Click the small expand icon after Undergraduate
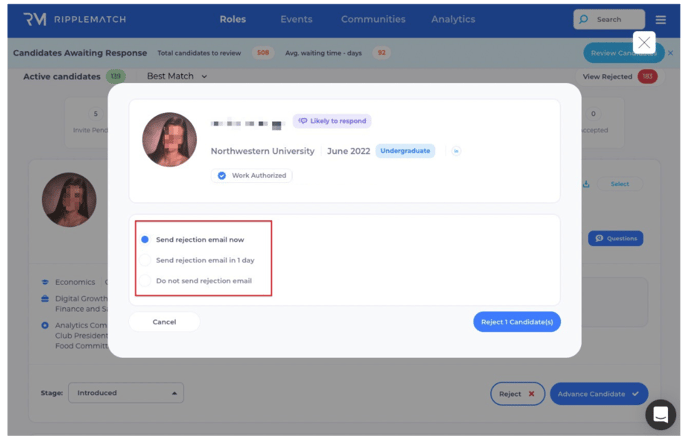The height and width of the screenshot is (437, 688). coord(456,151)
